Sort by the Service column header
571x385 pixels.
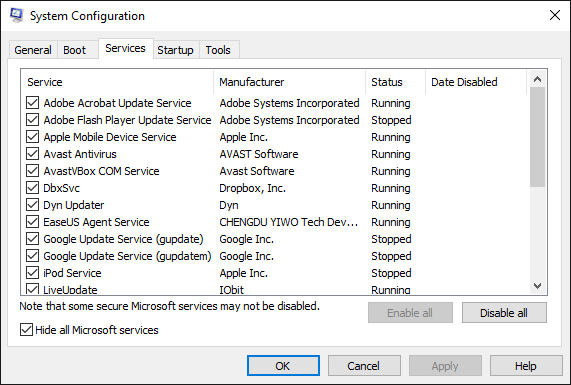(x=117, y=82)
